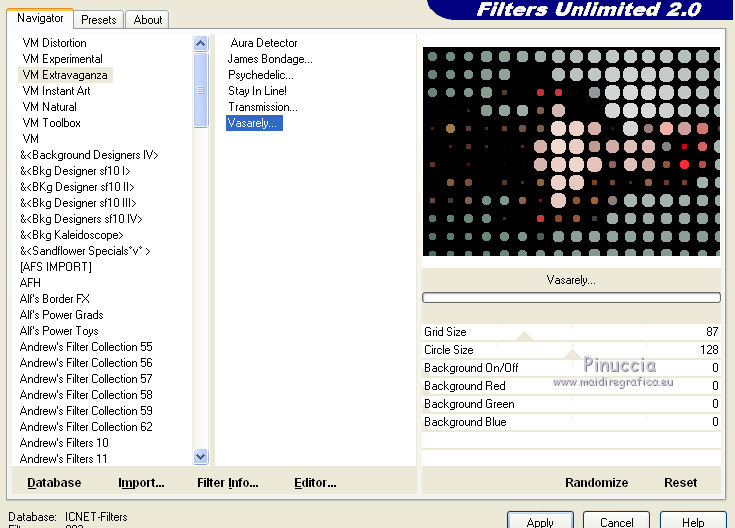The height and width of the screenshot is (528, 735).
Task: Select Andrew's Filter Collection 55
Action: point(86,347)
